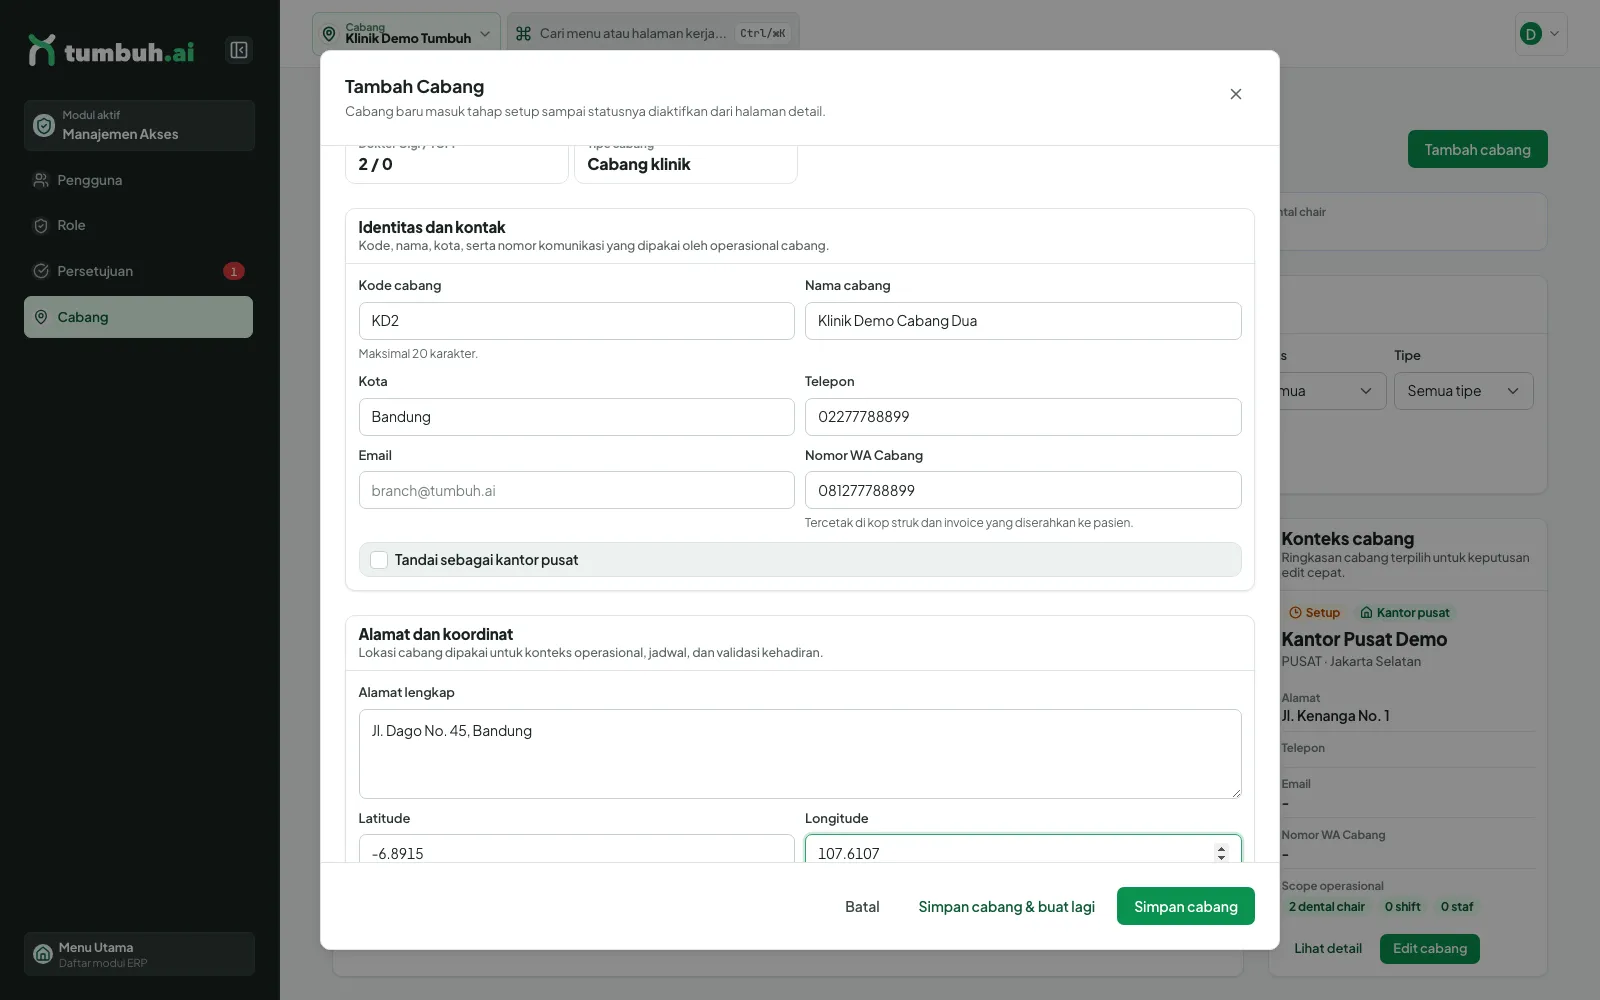
Task: Expand the user avatar D menu
Action: click(1541, 34)
